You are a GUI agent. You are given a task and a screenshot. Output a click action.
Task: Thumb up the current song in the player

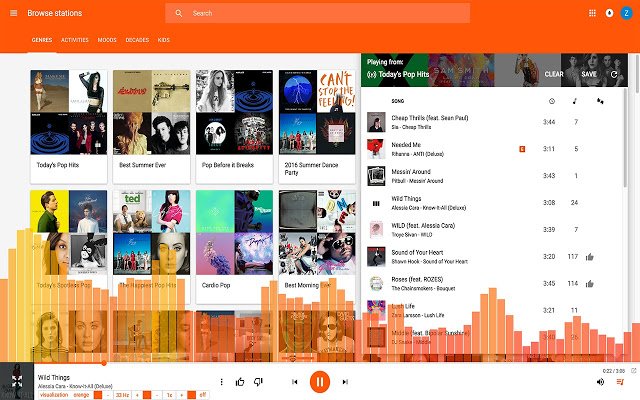pos(240,382)
